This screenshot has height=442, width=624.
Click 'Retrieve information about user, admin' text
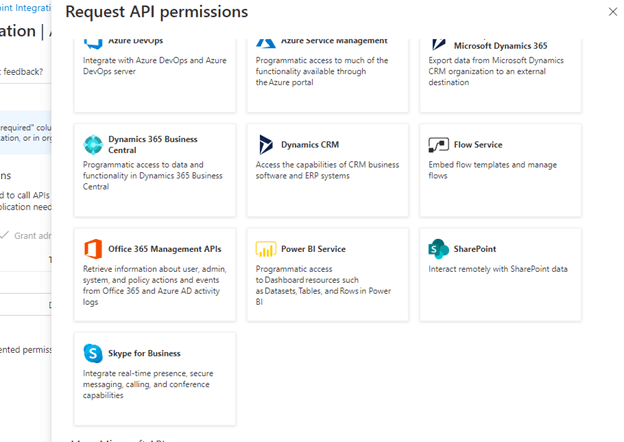click(x=154, y=269)
